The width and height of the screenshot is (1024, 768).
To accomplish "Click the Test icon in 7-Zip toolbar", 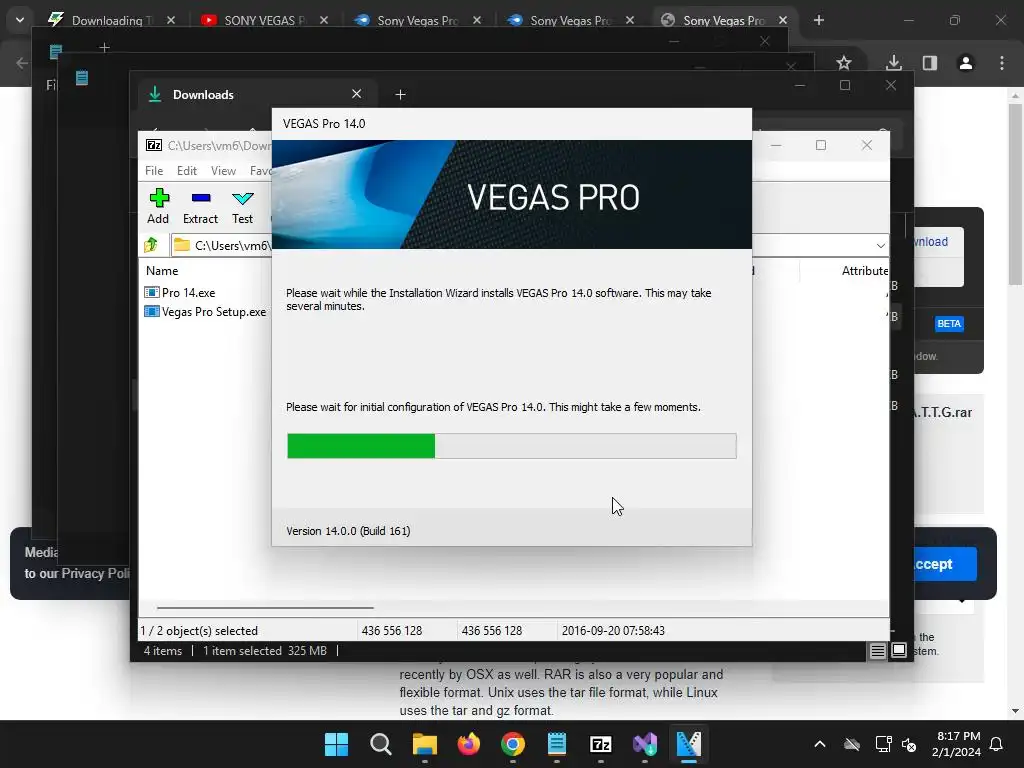I will [x=242, y=206].
